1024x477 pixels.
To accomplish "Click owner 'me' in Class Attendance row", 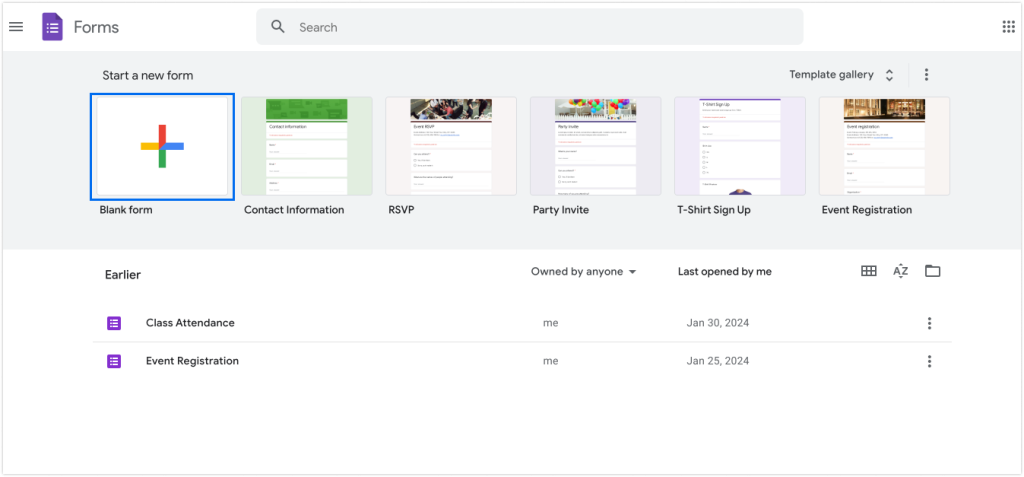I will [551, 323].
